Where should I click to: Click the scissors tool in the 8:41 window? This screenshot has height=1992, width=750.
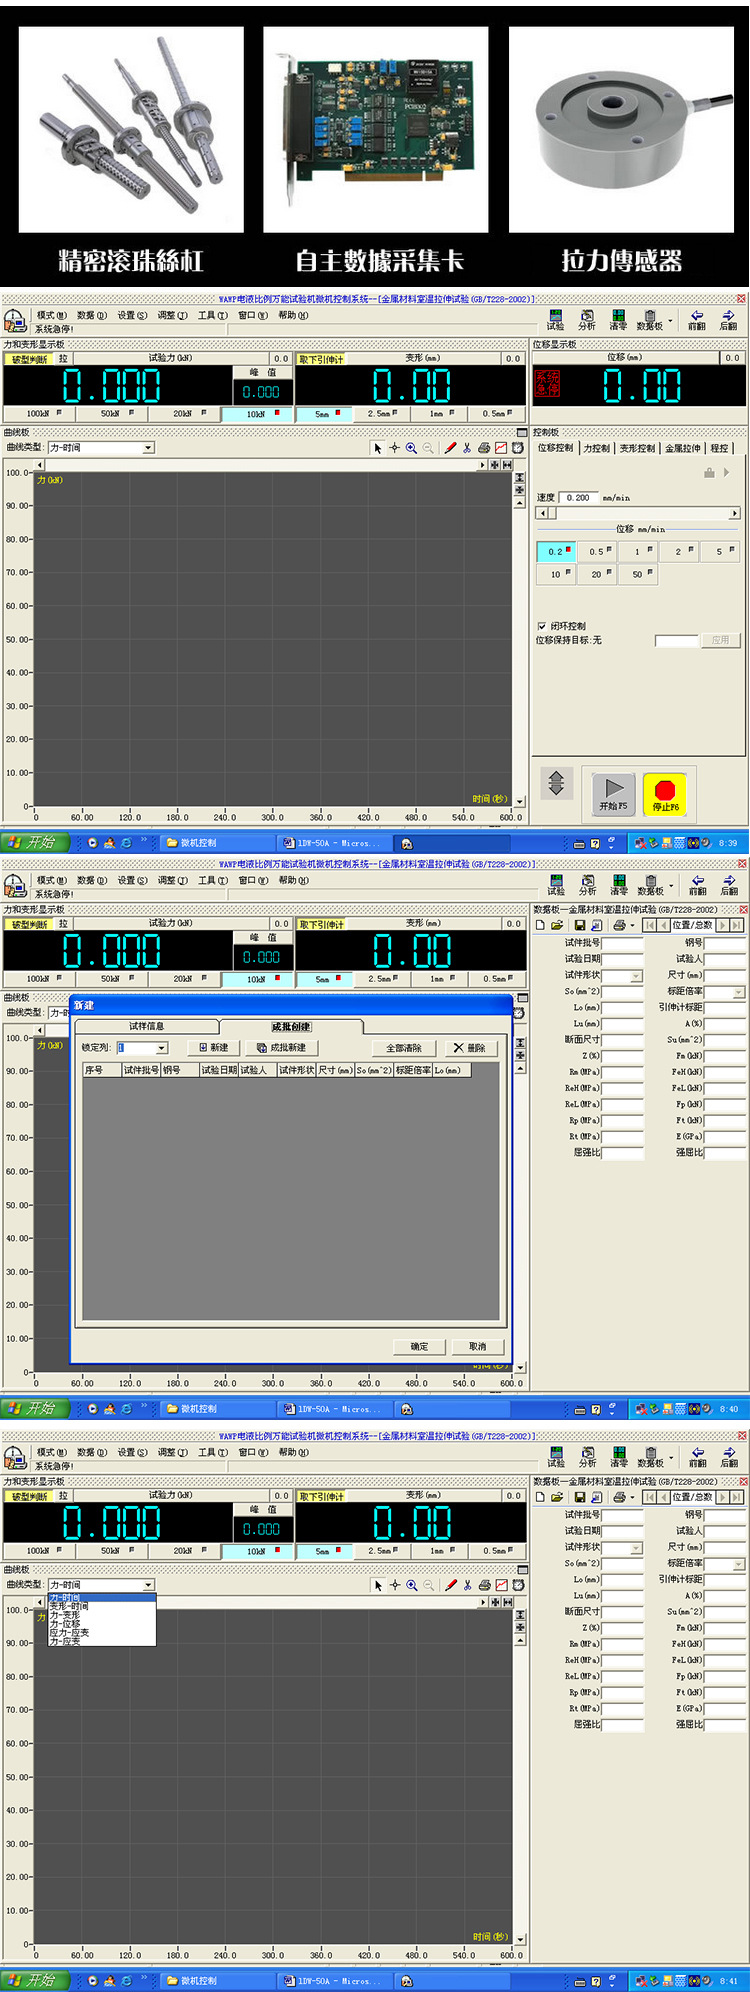click(x=467, y=1585)
